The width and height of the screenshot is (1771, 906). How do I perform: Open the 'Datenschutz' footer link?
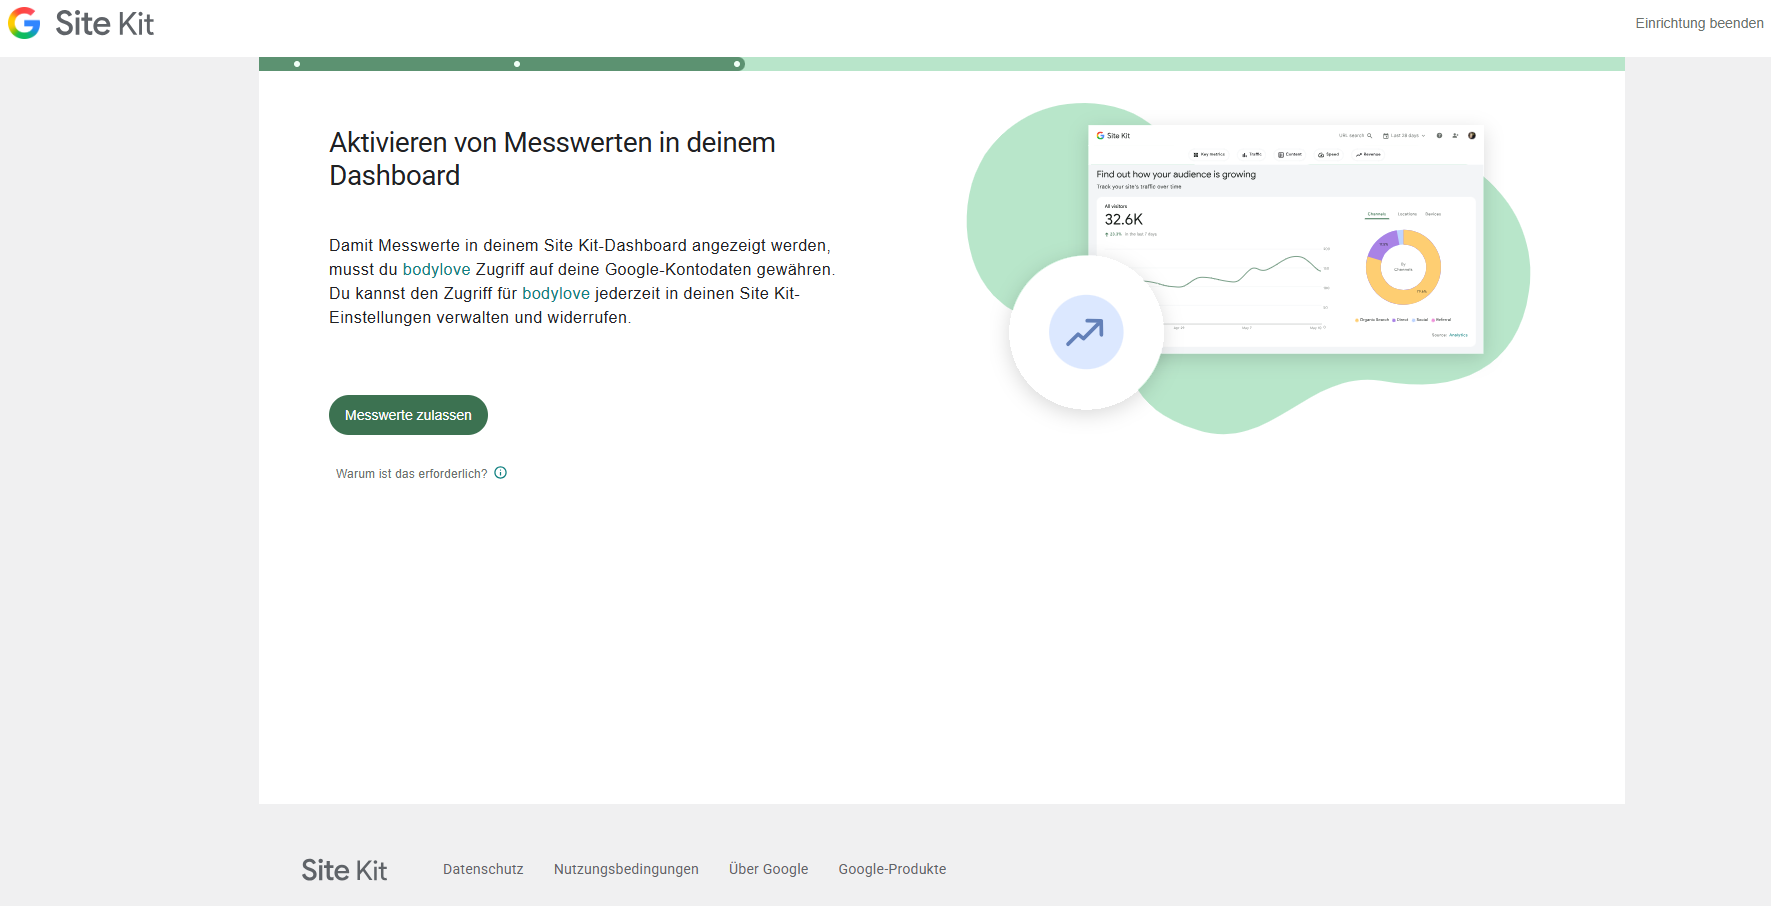(x=483, y=869)
